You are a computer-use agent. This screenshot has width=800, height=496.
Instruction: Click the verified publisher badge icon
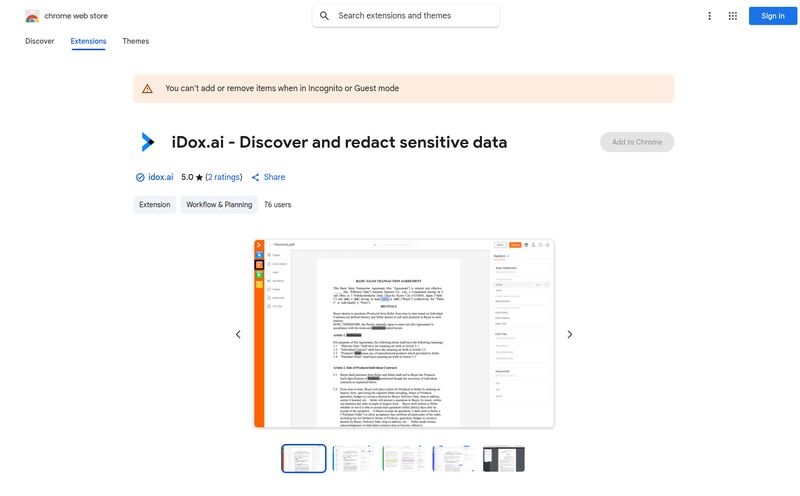pos(140,177)
